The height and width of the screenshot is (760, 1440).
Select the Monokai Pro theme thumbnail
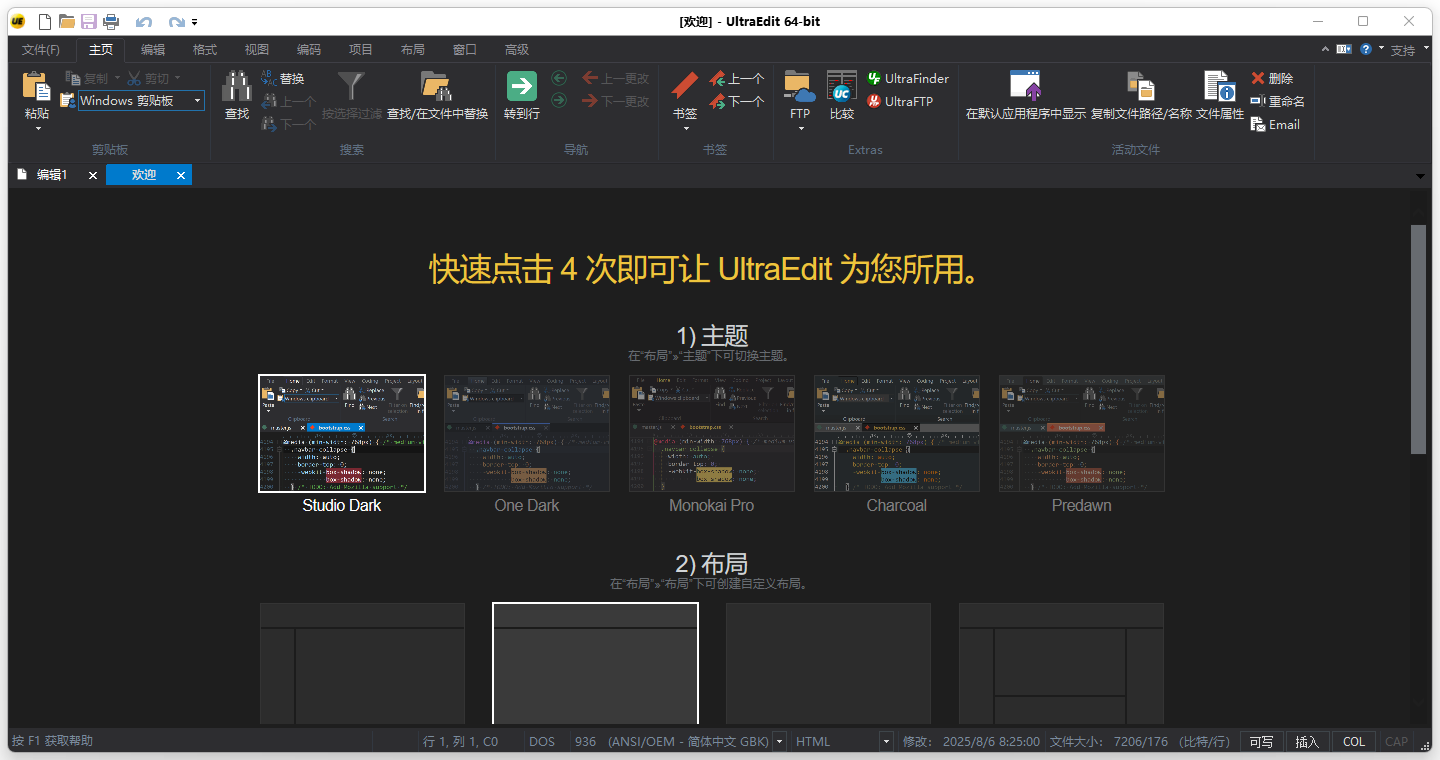[x=712, y=434]
